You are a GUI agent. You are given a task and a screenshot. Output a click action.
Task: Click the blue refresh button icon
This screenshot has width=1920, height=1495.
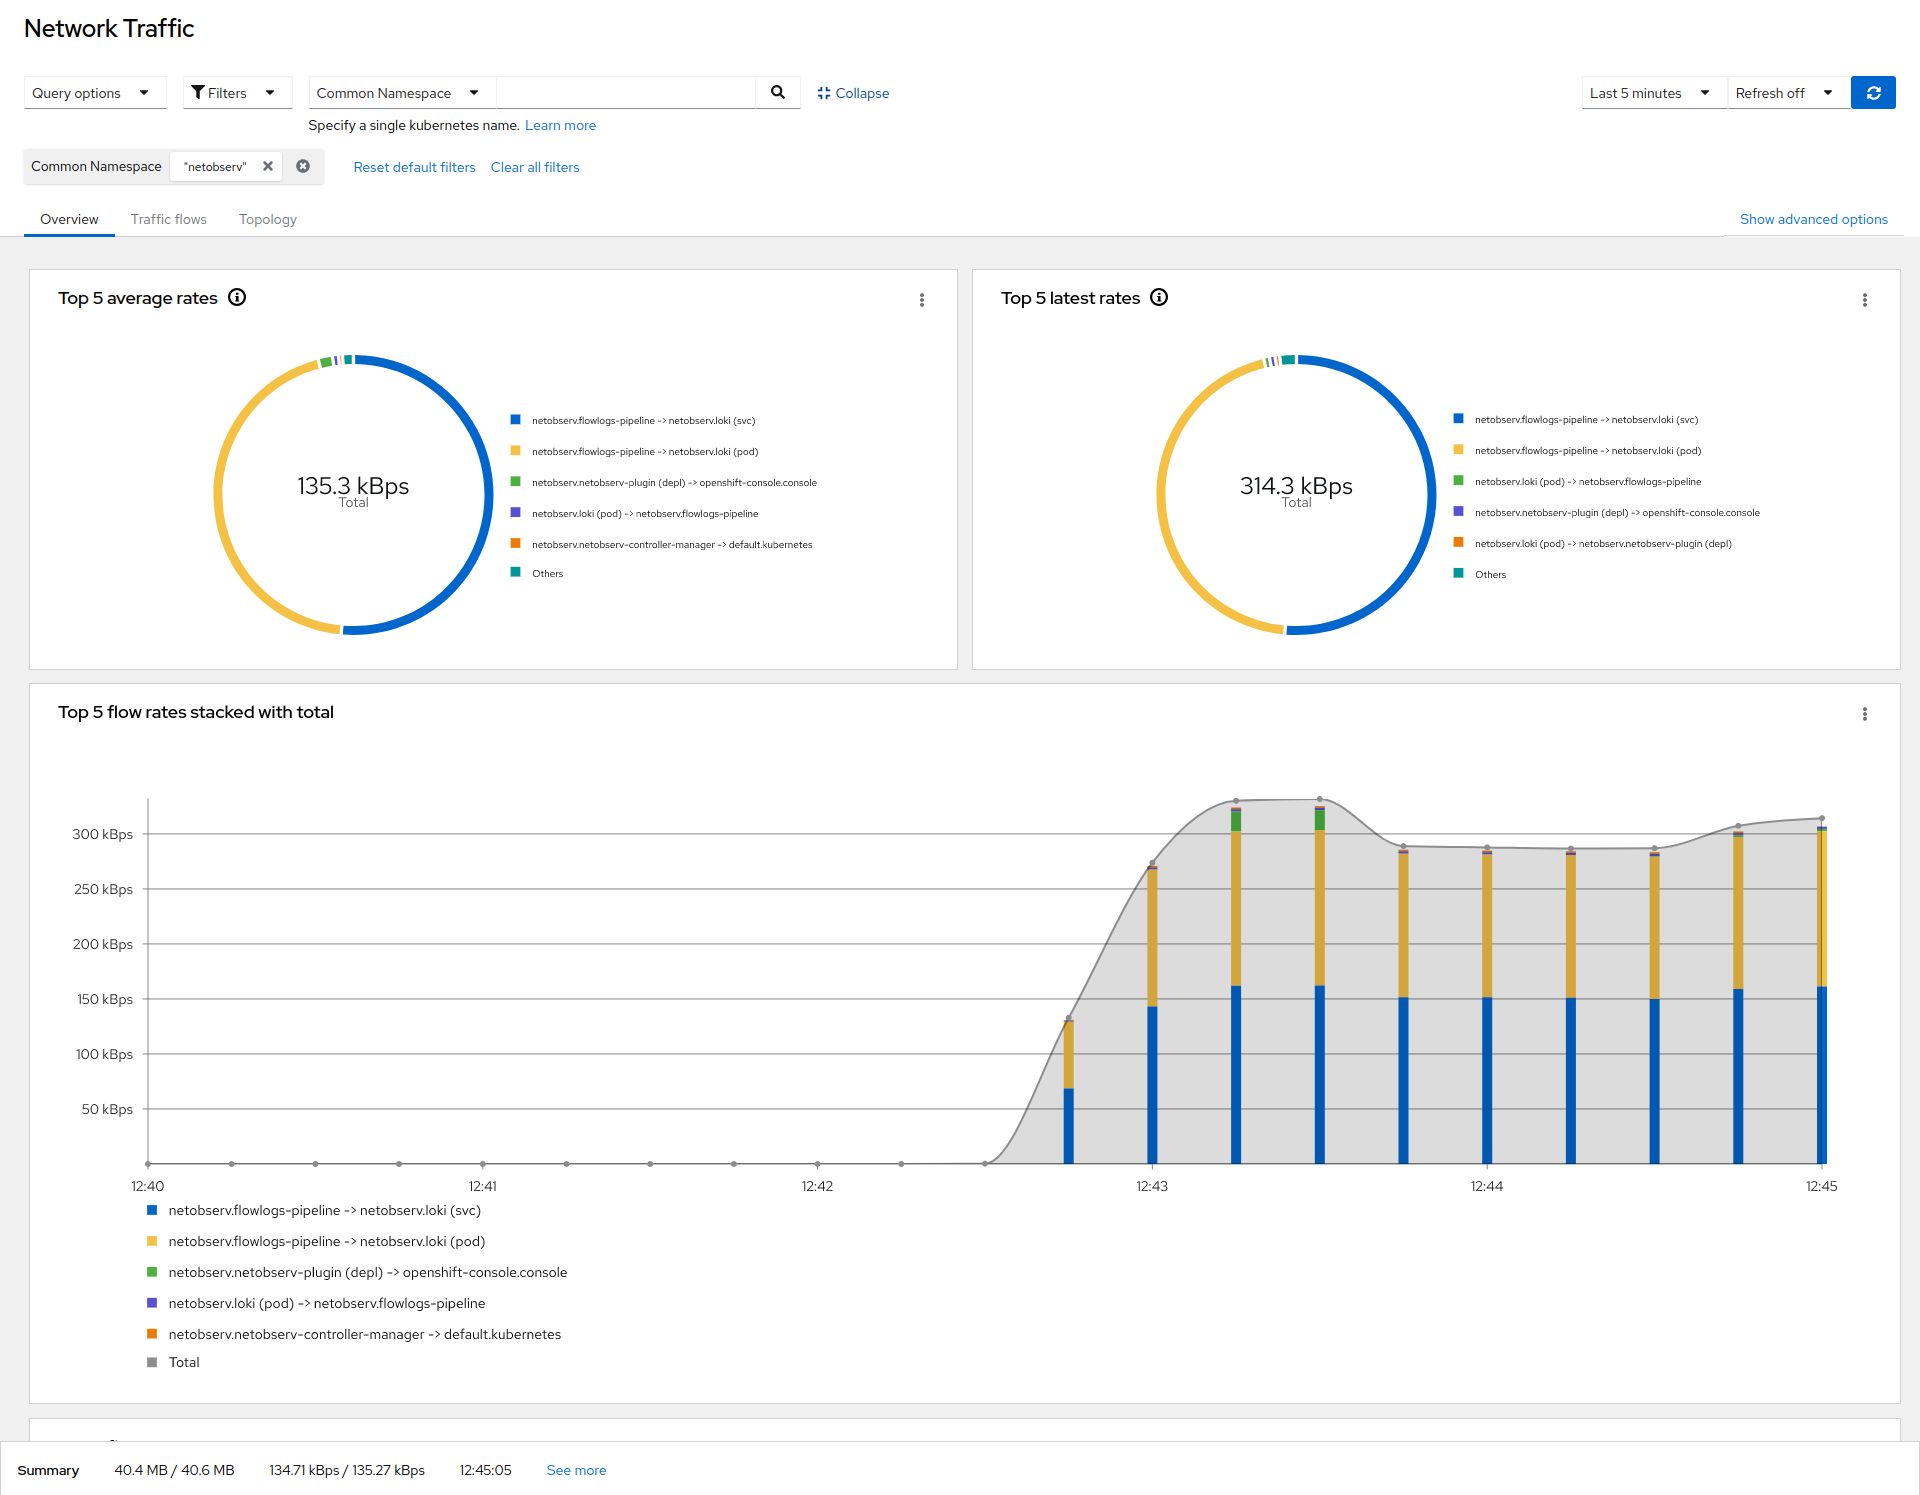tap(1873, 93)
